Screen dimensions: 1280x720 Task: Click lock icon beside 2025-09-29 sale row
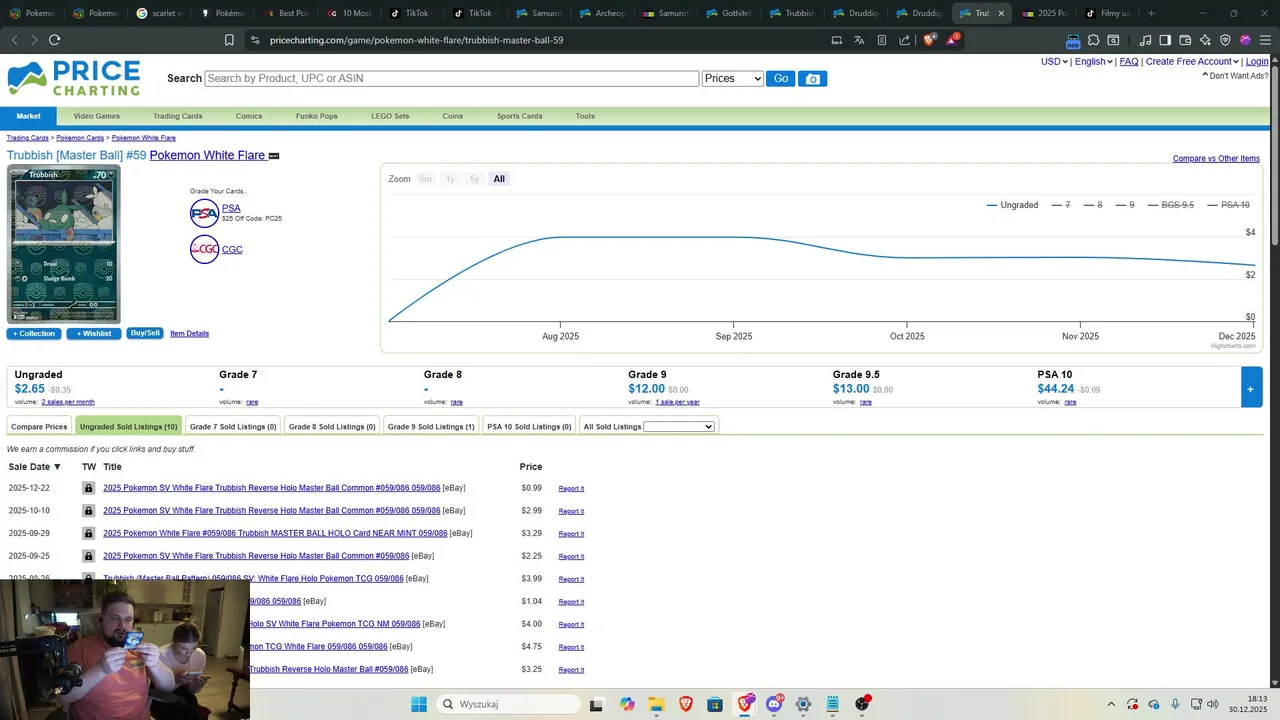(x=88, y=534)
